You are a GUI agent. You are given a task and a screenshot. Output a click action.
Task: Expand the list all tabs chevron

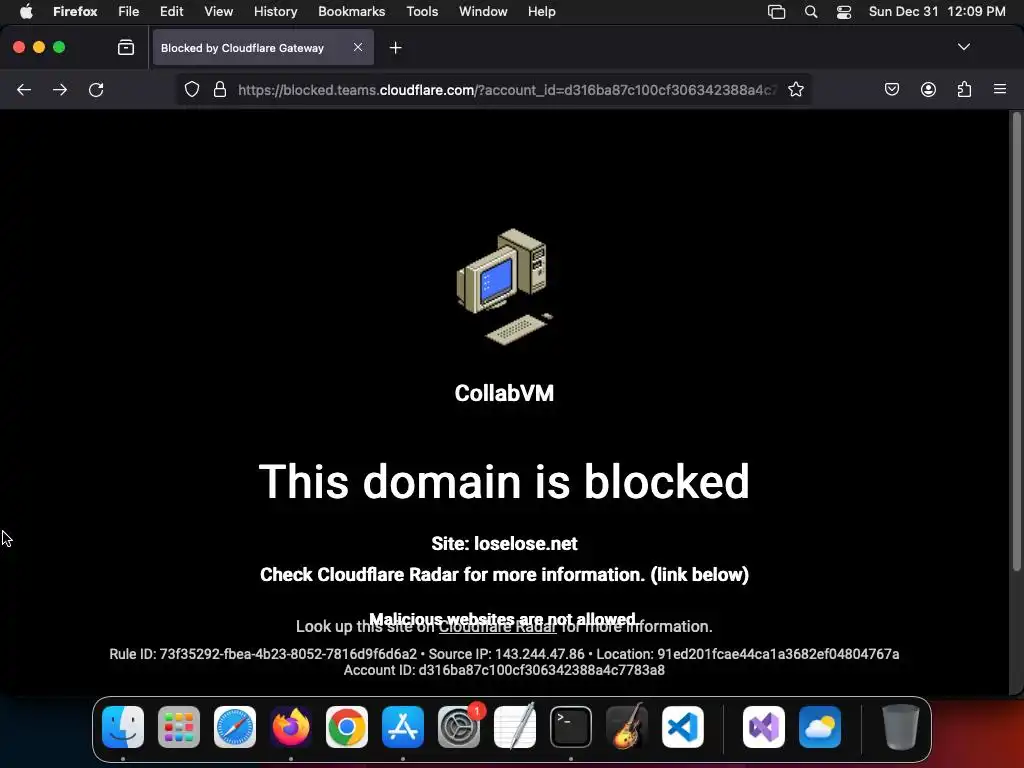coord(963,47)
